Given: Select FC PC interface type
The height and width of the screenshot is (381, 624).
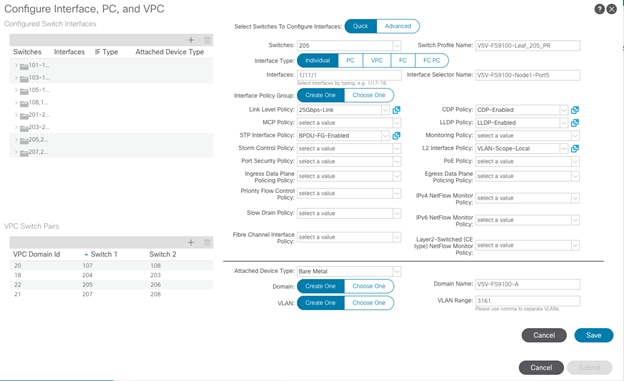Looking at the screenshot, I should tap(432, 61).
